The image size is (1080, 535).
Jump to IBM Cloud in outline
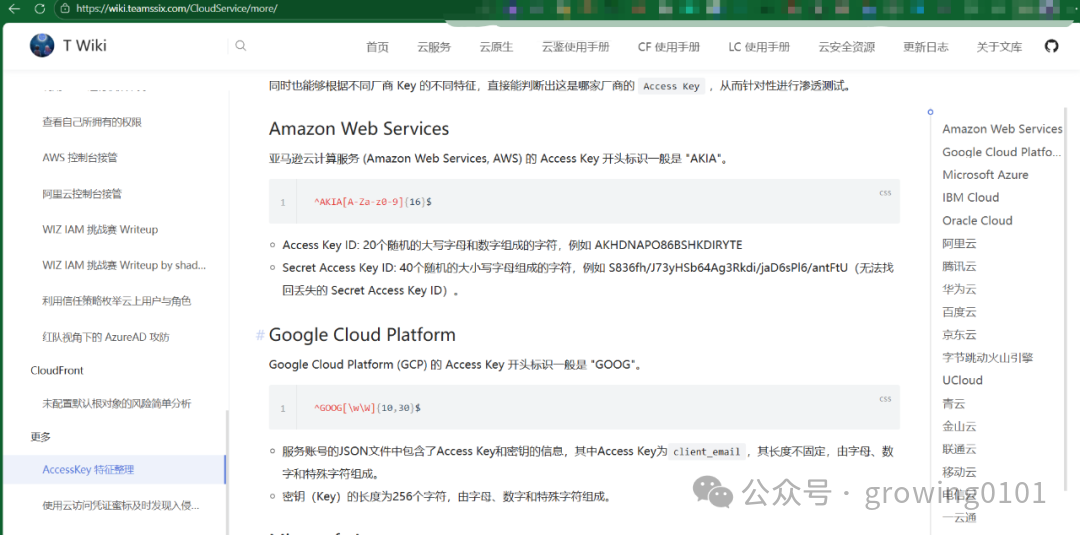tap(970, 198)
